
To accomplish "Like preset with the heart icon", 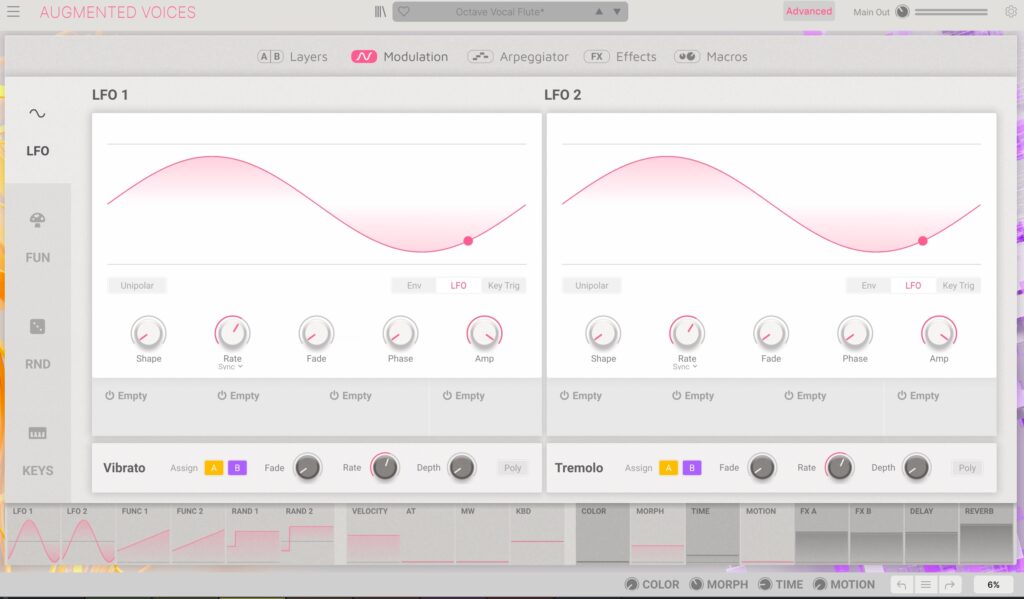I will 404,12.
